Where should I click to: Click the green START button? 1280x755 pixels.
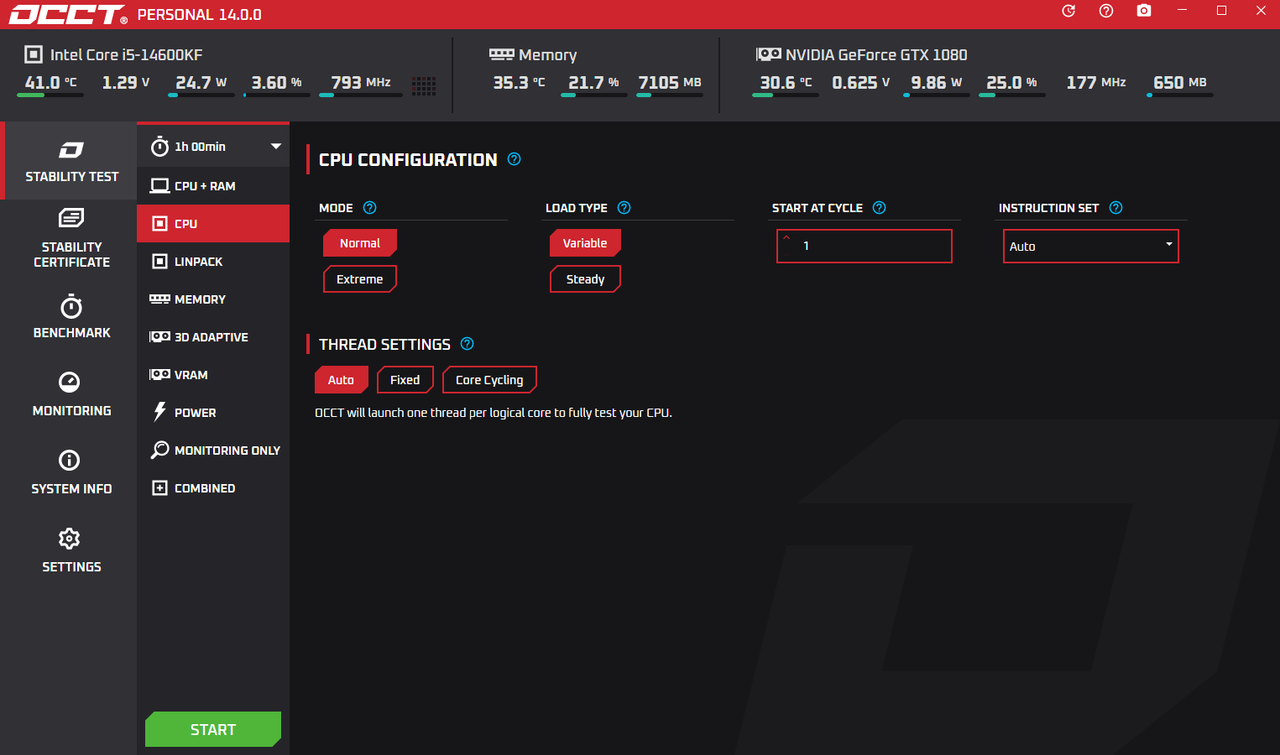click(x=213, y=730)
